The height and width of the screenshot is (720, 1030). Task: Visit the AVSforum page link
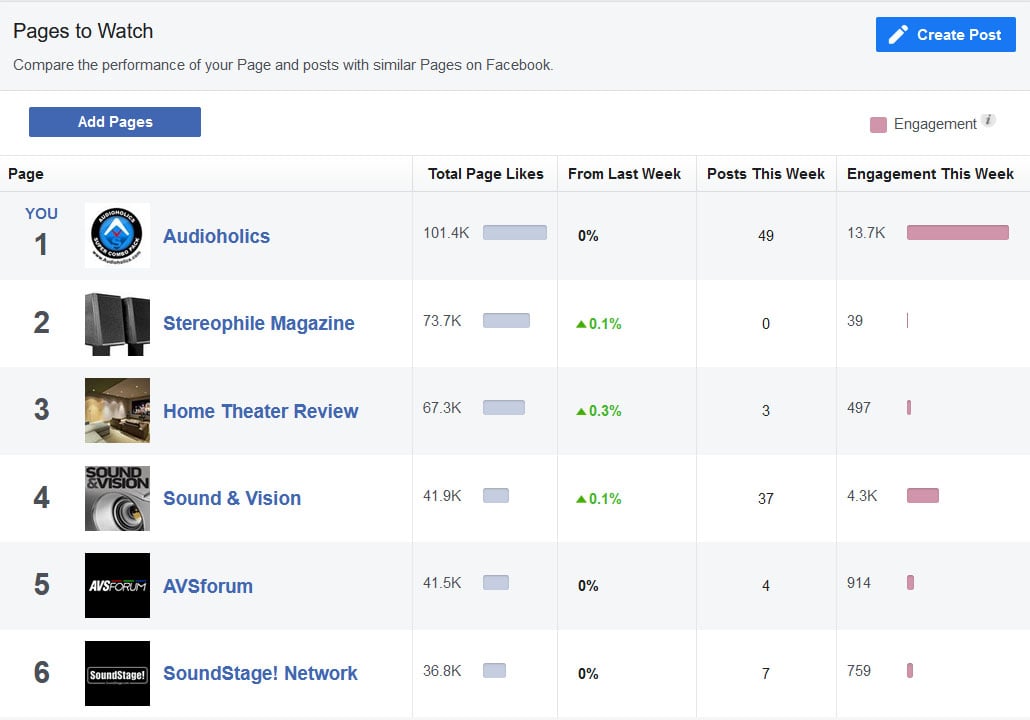[208, 585]
